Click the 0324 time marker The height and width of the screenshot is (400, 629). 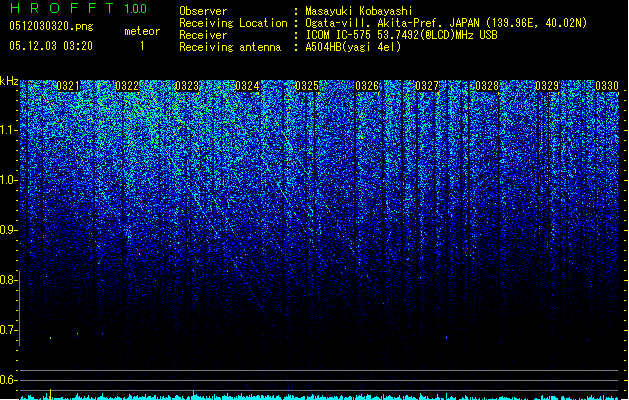click(x=247, y=86)
